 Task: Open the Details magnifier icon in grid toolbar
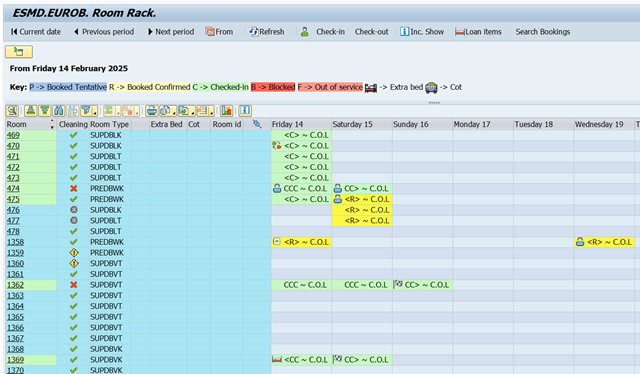[12, 111]
